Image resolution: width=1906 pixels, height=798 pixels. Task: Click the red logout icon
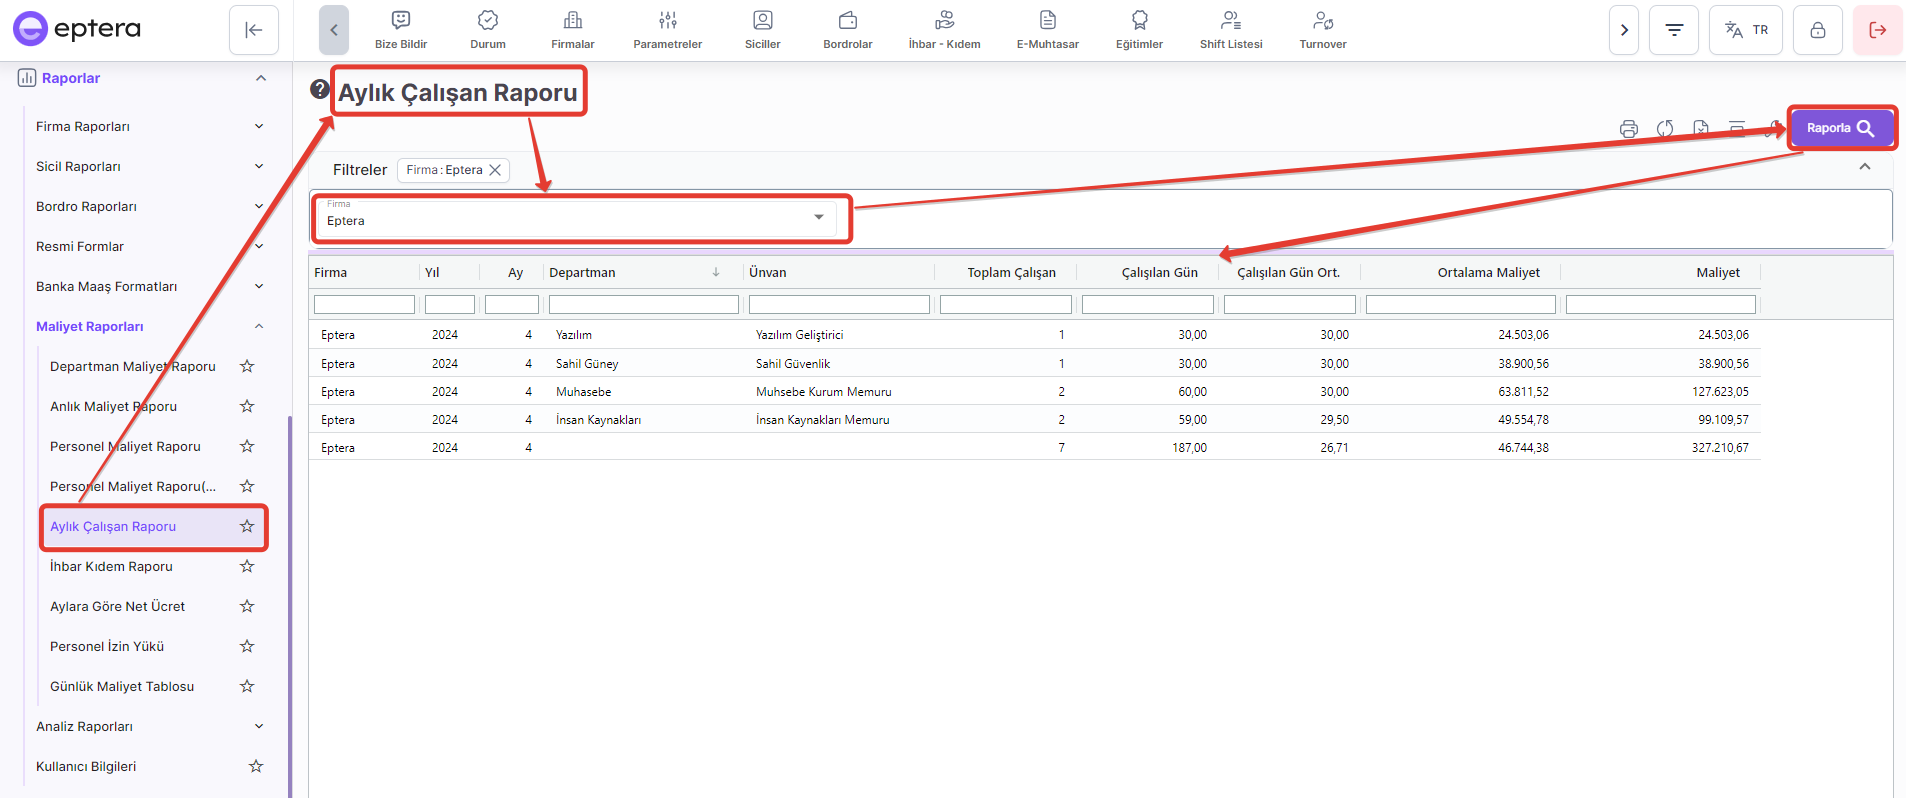(x=1877, y=30)
